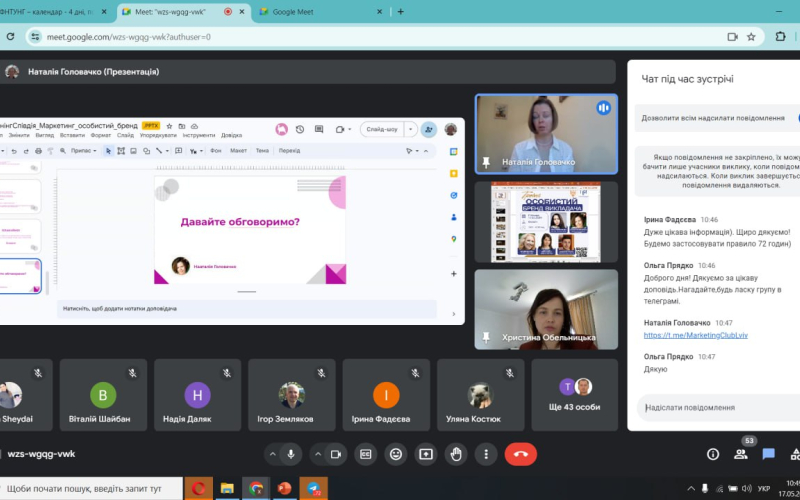Click audio activity indicator on Наталія Головачко tile
800x500 pixels.
(x=604, y=108)
